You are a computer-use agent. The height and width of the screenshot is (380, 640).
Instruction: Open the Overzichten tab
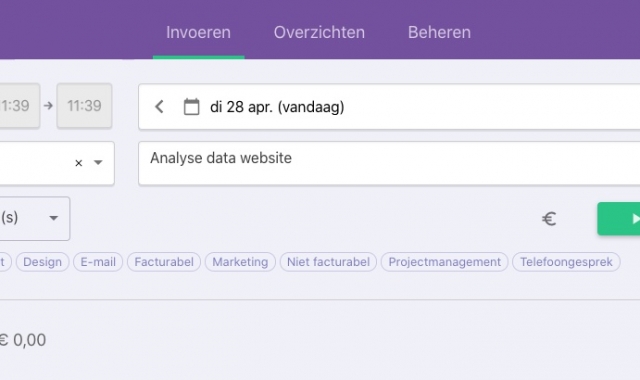click(319, 32)
